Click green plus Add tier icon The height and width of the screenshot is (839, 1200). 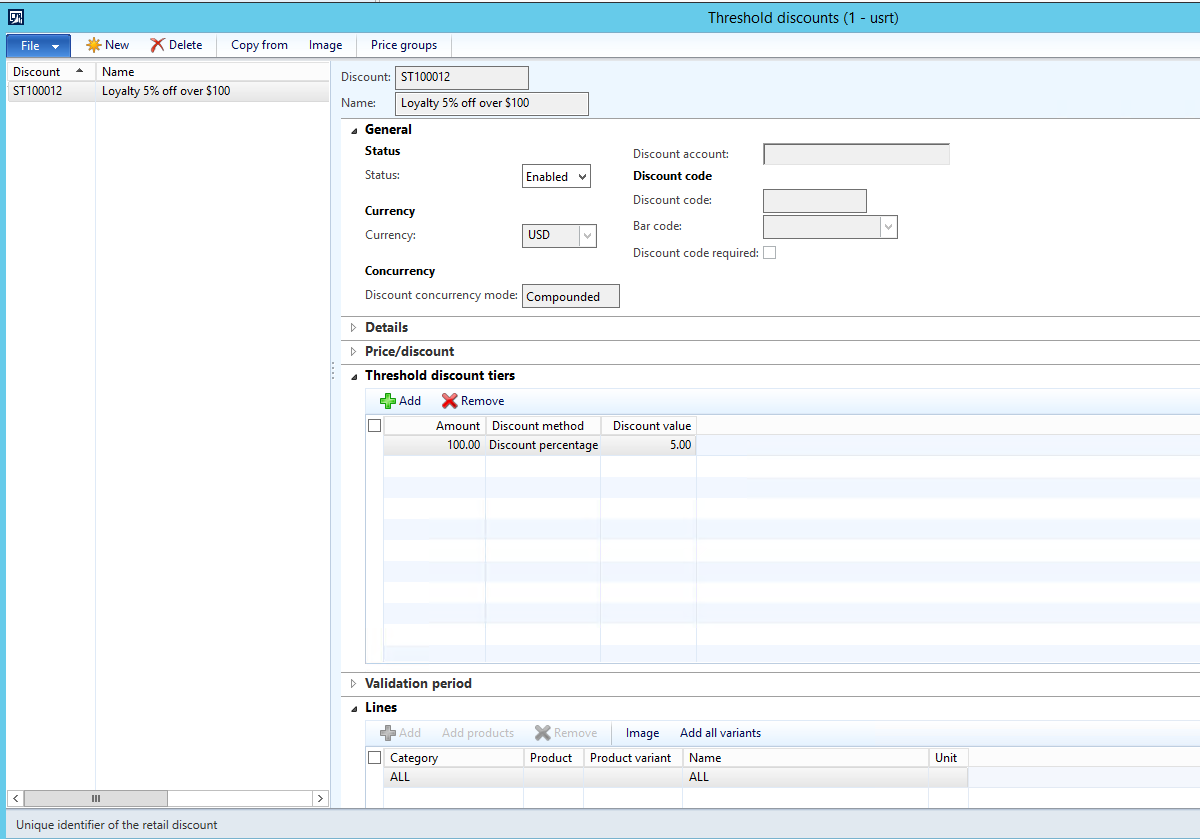(388, 401)
